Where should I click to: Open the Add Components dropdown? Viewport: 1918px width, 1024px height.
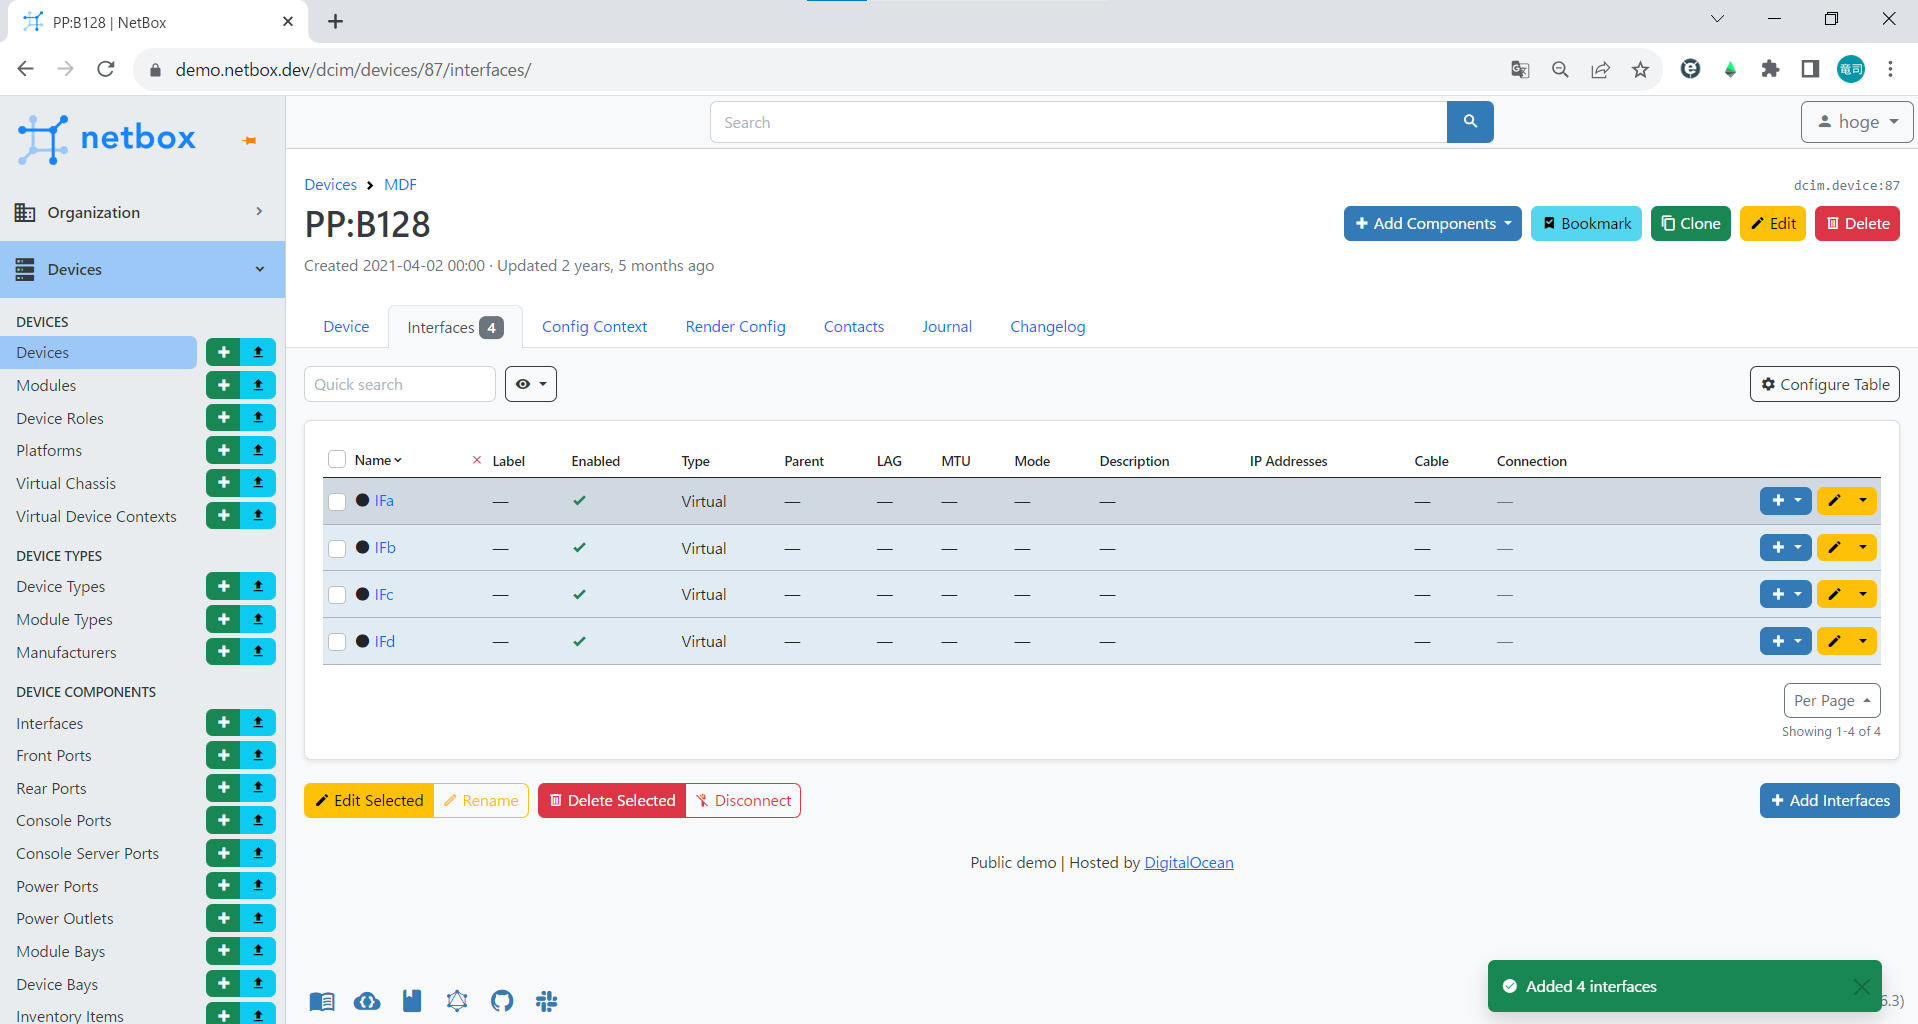1432,223
